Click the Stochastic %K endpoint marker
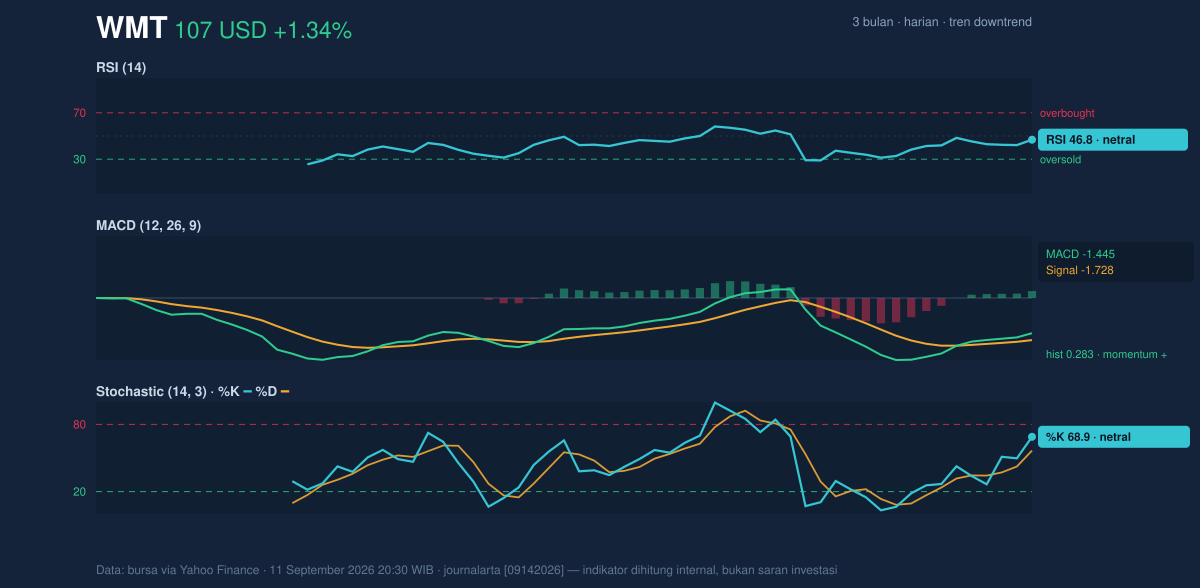This screenshot has height=588, width=1200. click(1032, 437)
